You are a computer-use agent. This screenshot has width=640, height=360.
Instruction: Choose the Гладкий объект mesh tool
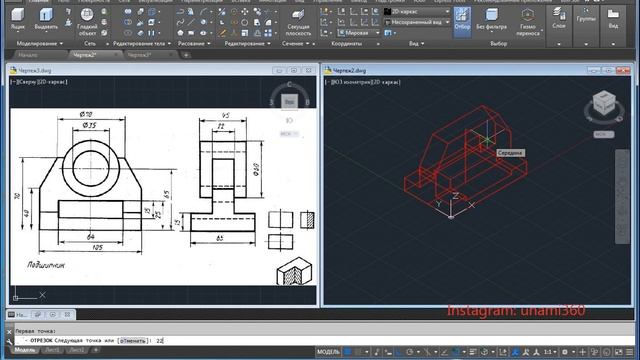(x=87, y=21)
